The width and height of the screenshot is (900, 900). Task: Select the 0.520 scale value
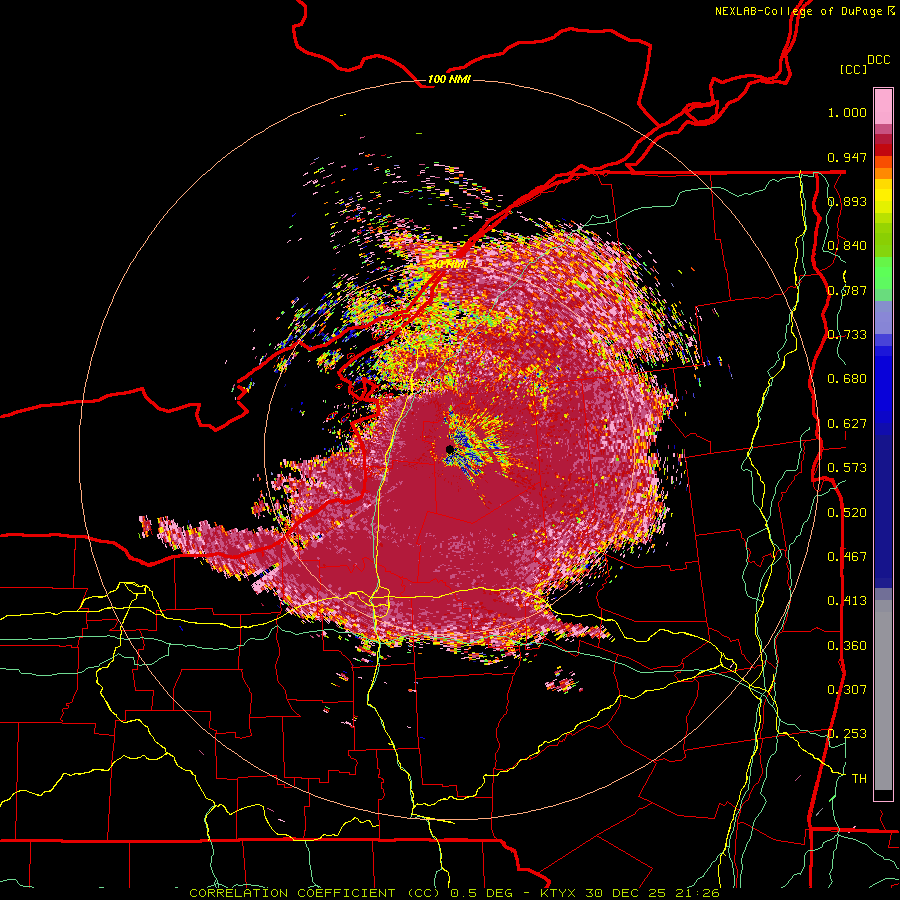pos(847,513)
